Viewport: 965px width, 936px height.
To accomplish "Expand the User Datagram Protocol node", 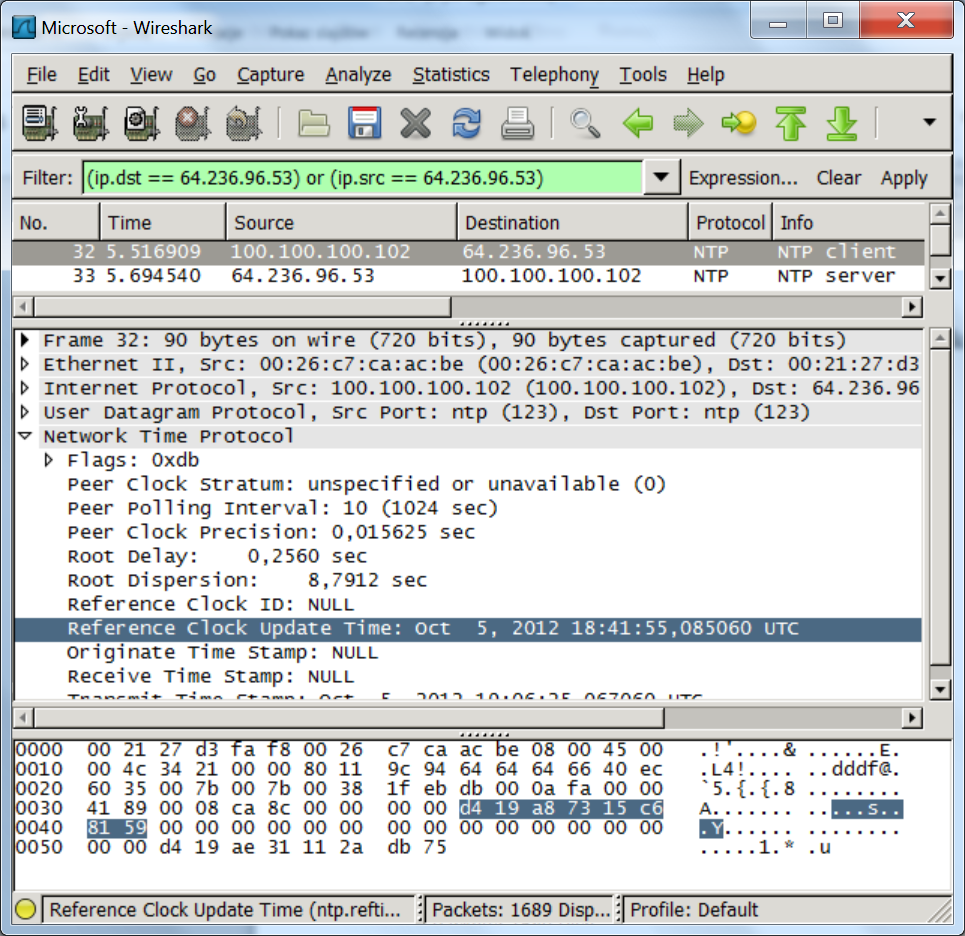I will pyautogui.click(x=25, y=412).
